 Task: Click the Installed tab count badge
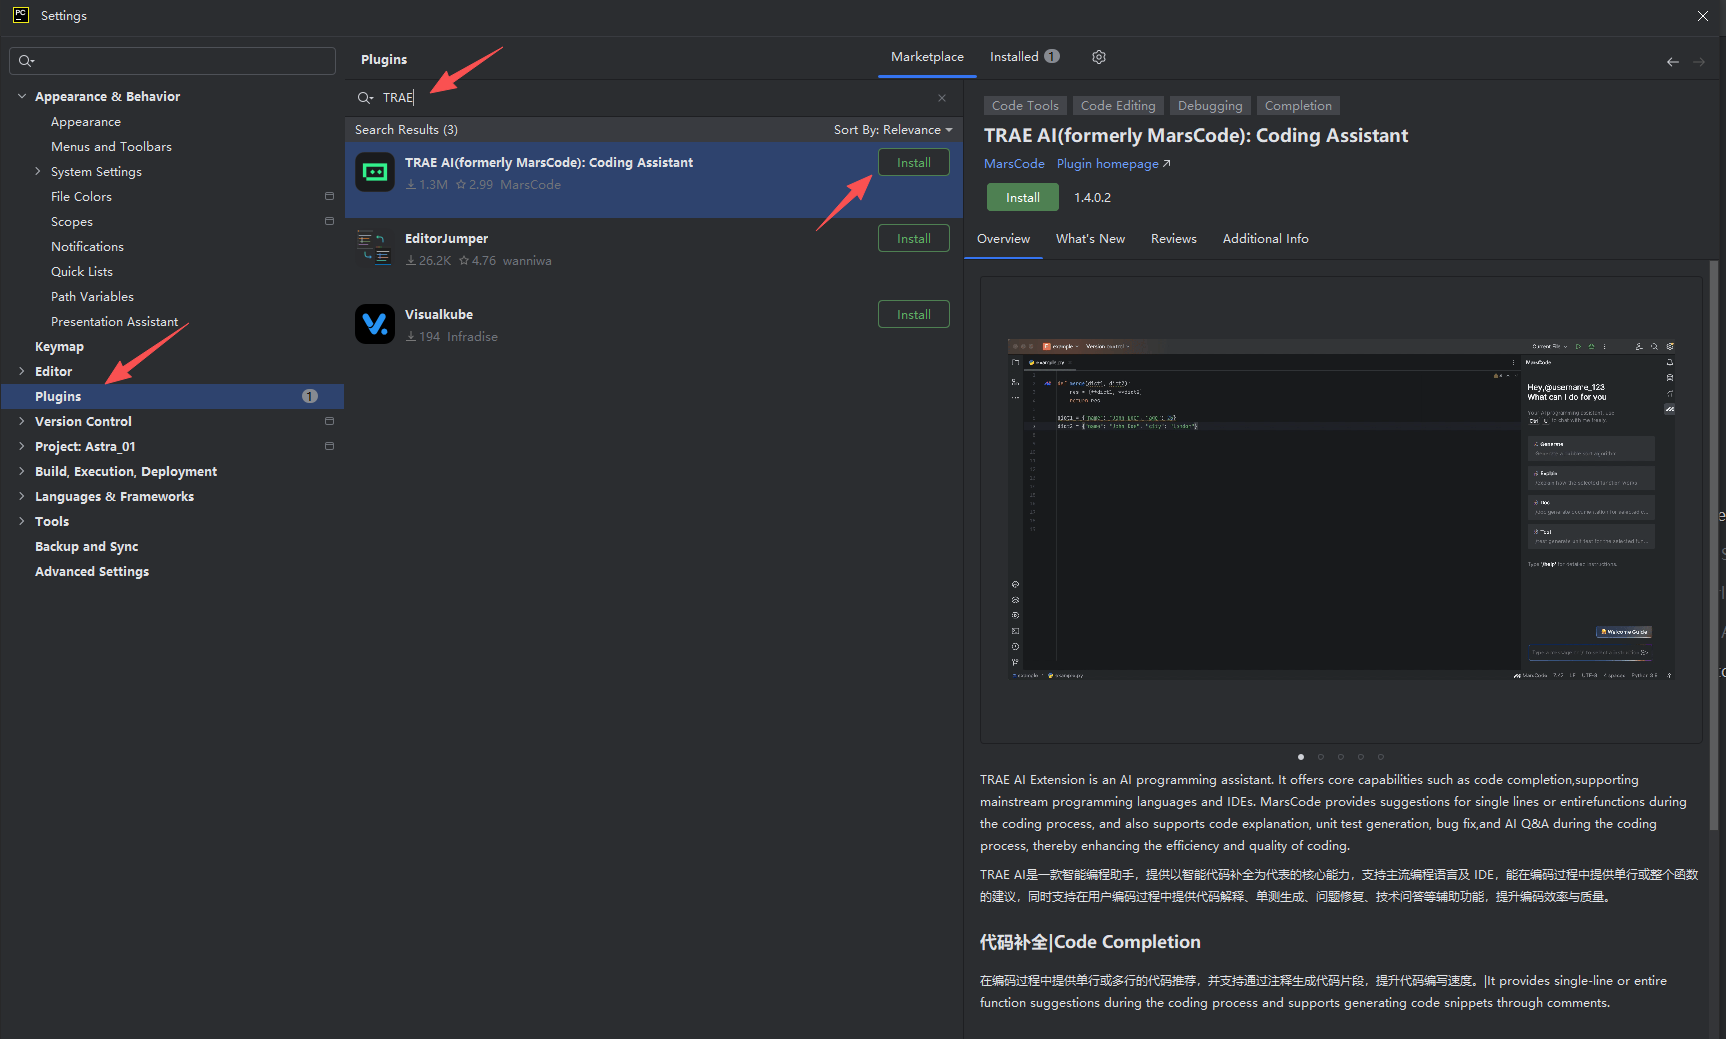[x=1052, y=56]
